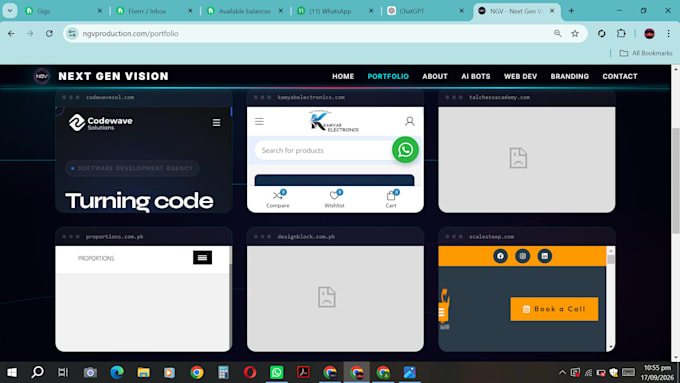The width and height of the screenshot is (680, 383).
Task: Click the Codewave Solutions logo
Action: click(101, 122)
